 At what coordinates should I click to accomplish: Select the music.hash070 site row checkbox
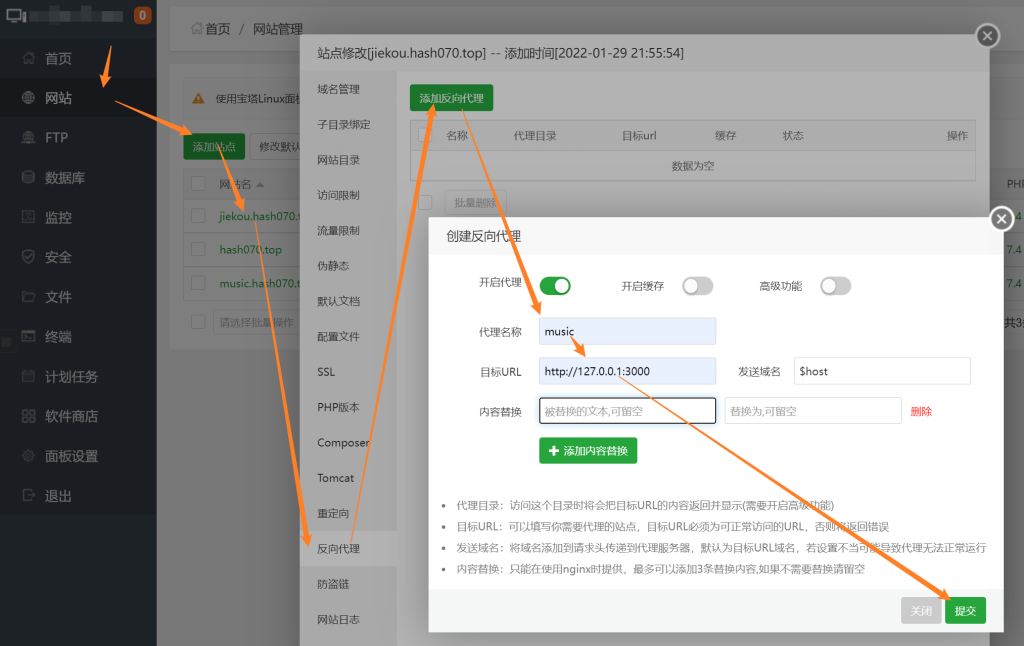199,283
